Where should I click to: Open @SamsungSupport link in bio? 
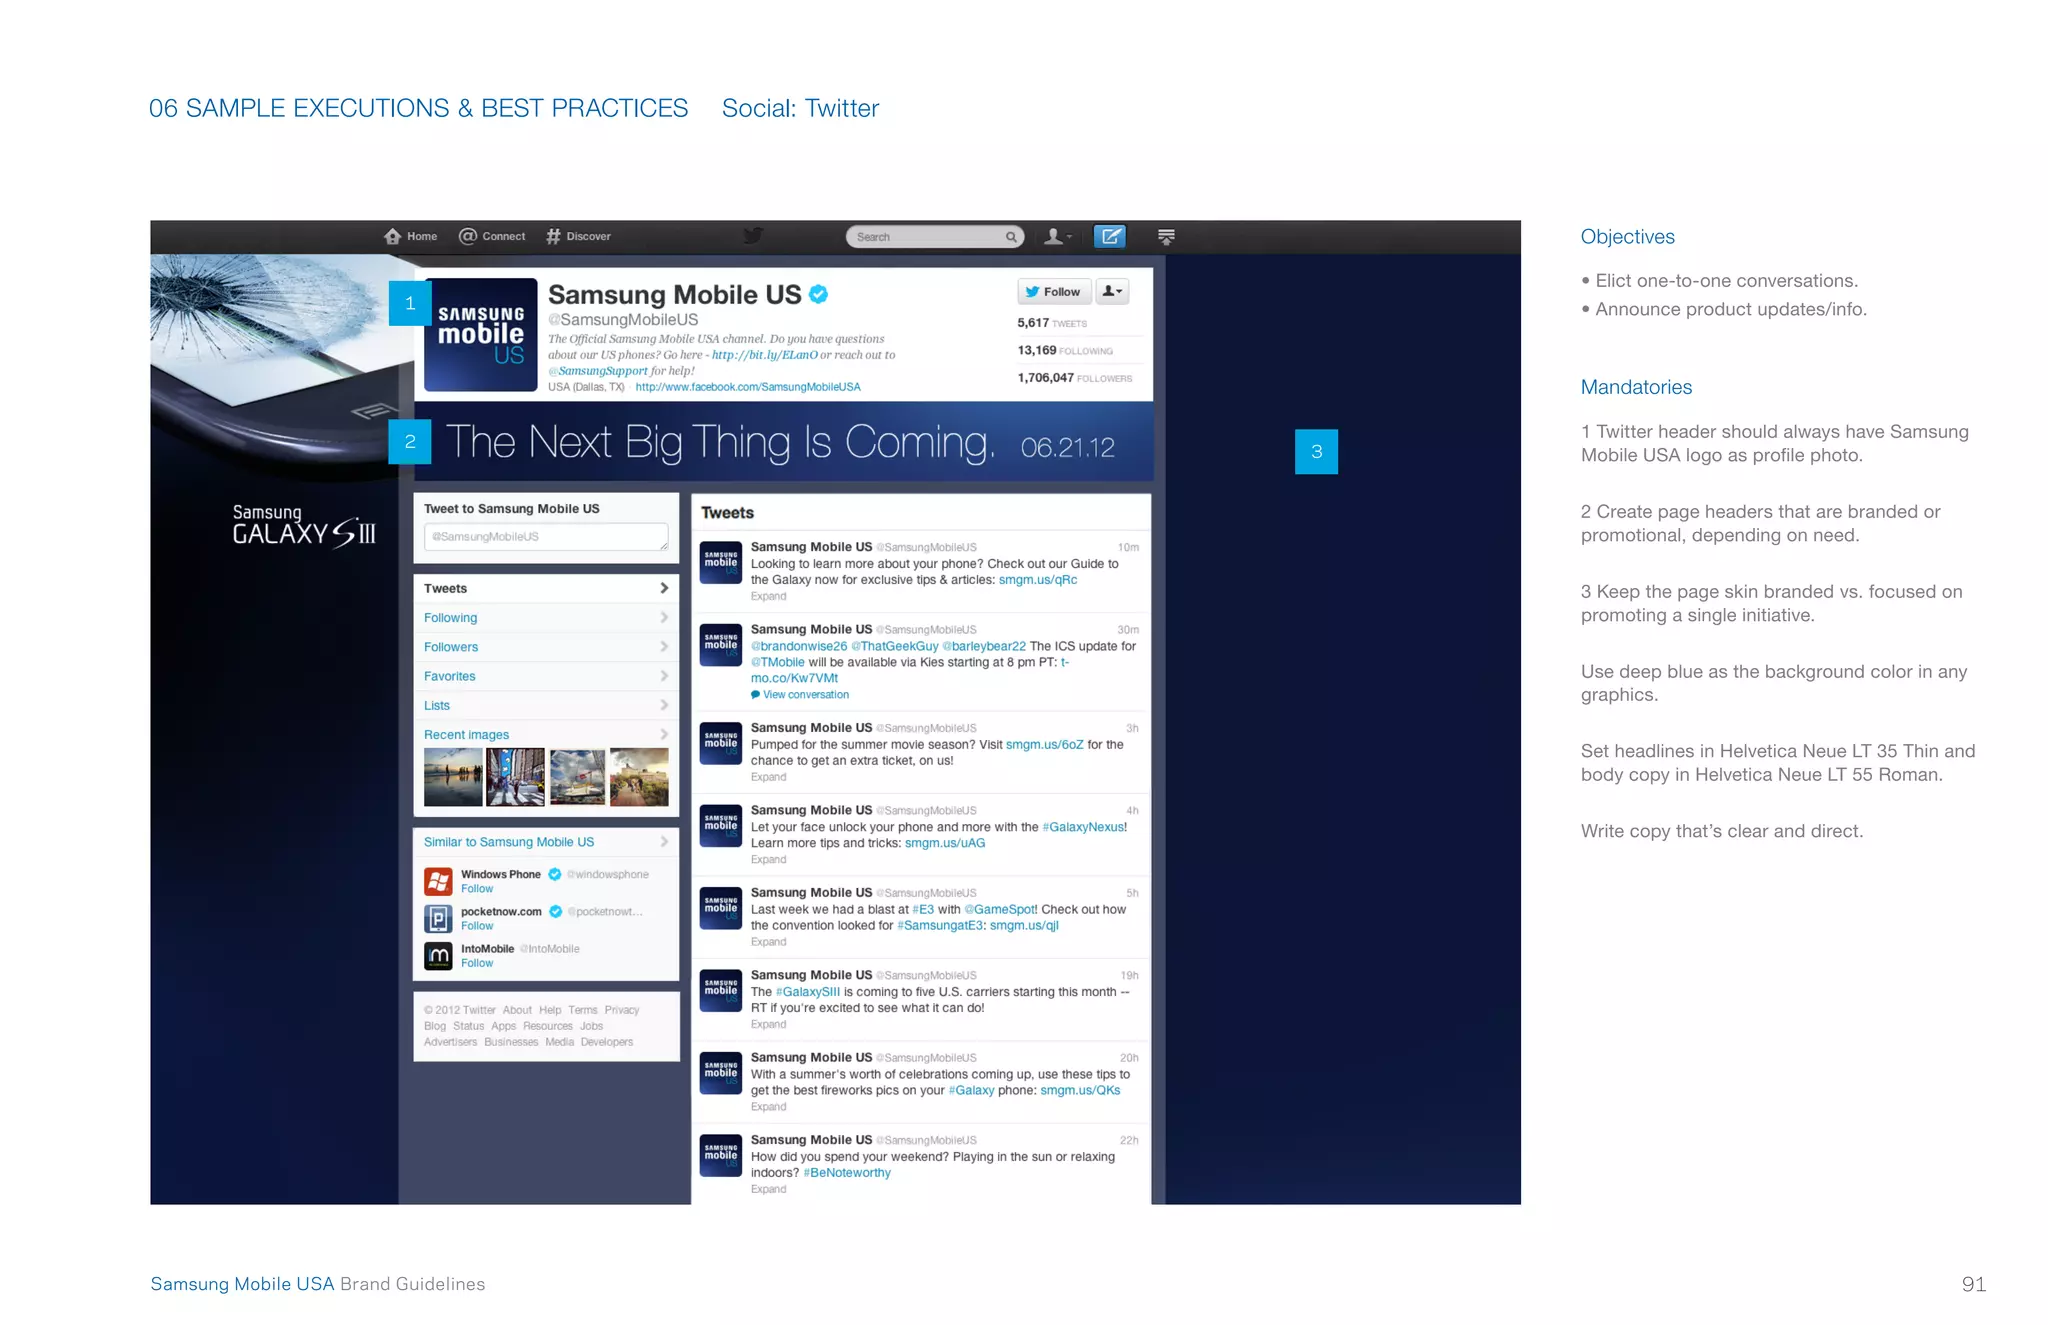598,371
